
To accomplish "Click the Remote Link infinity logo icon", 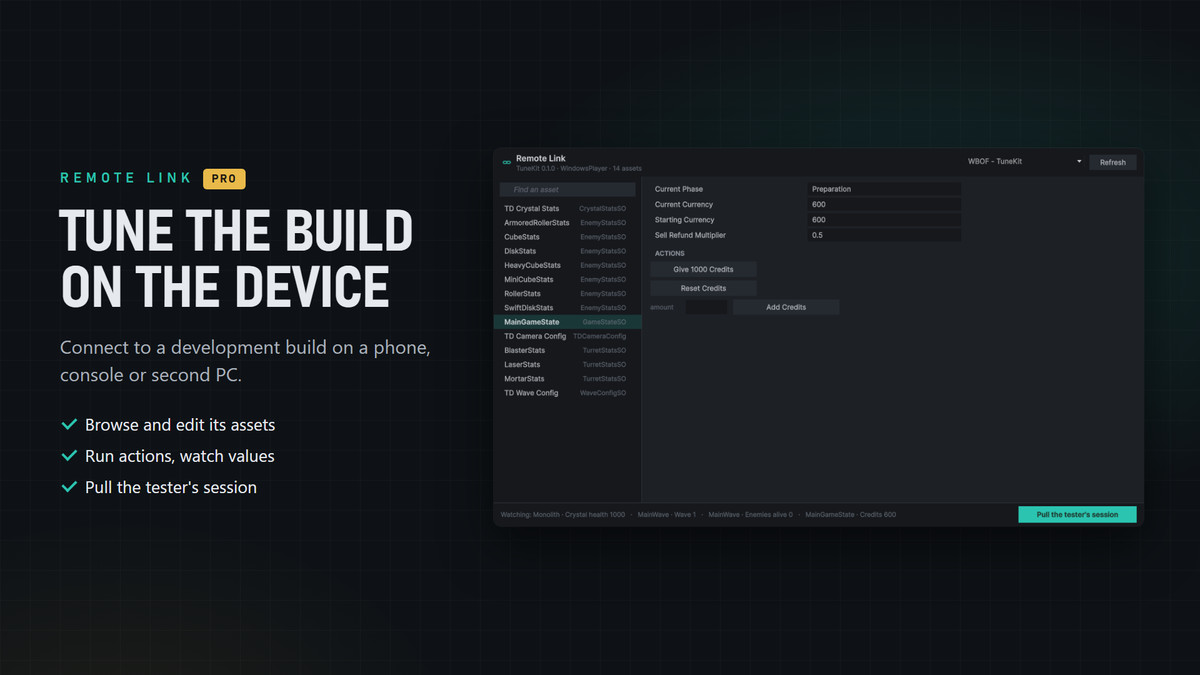I will coord(506,163).
